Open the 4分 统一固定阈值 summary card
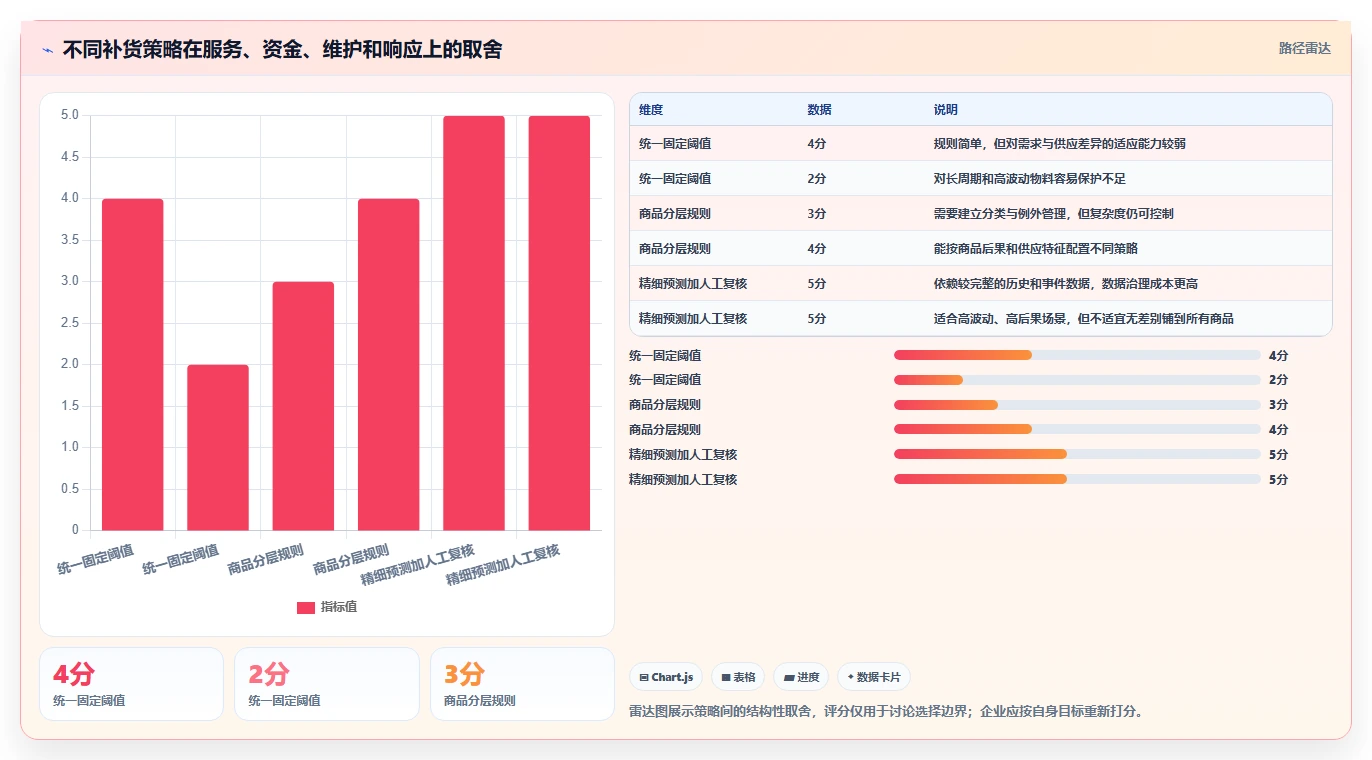This screenshot has height=760, width=1372. point(131,684)
